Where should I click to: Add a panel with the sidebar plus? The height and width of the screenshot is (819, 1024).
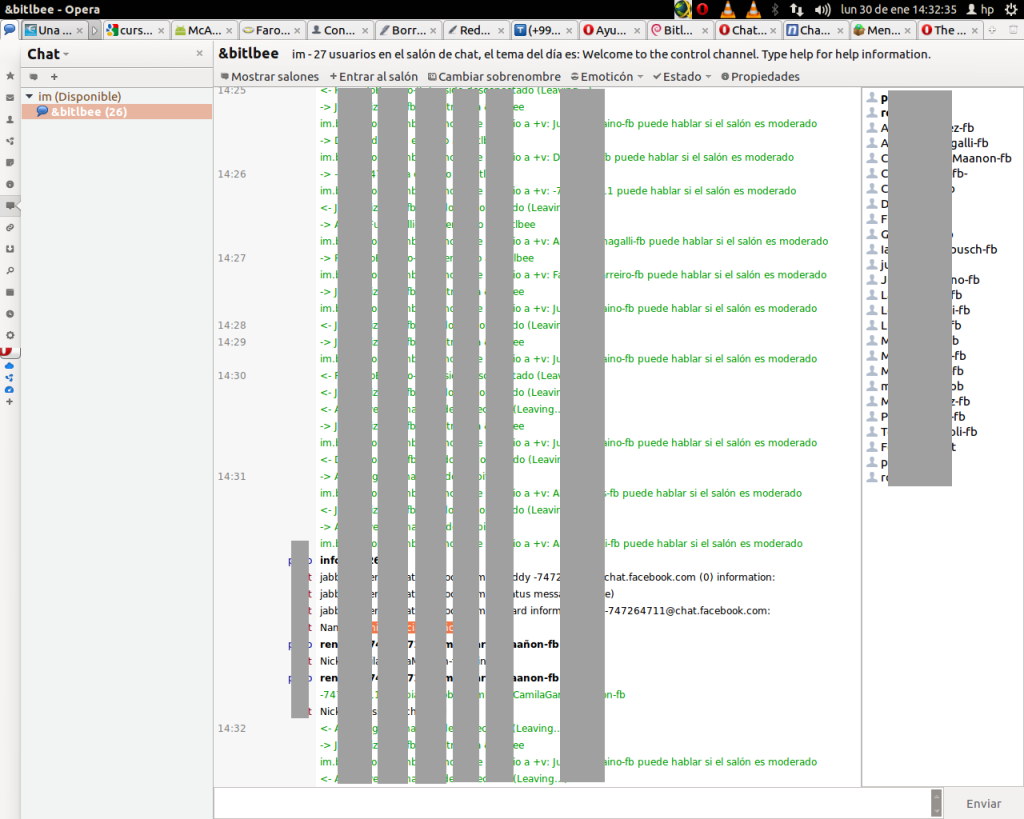tap(9, 402)
